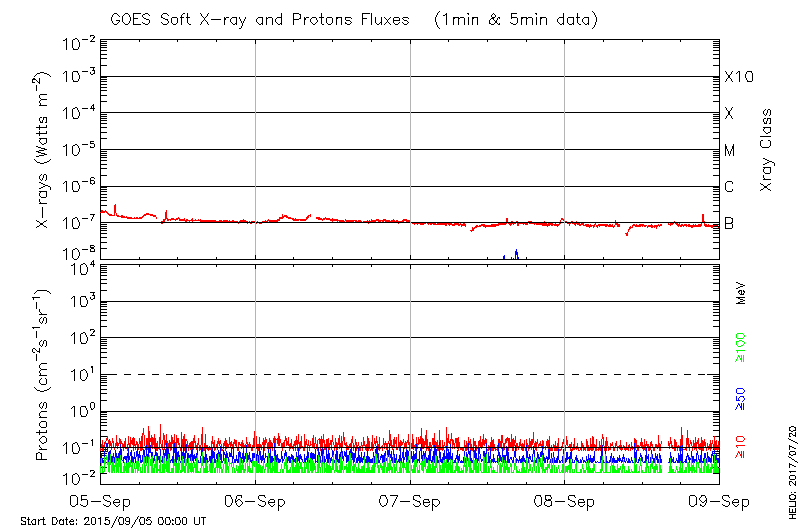Click the MeV label beside the proton panel
The height and width of the screenshot is (530, 800).
point(741,293)
